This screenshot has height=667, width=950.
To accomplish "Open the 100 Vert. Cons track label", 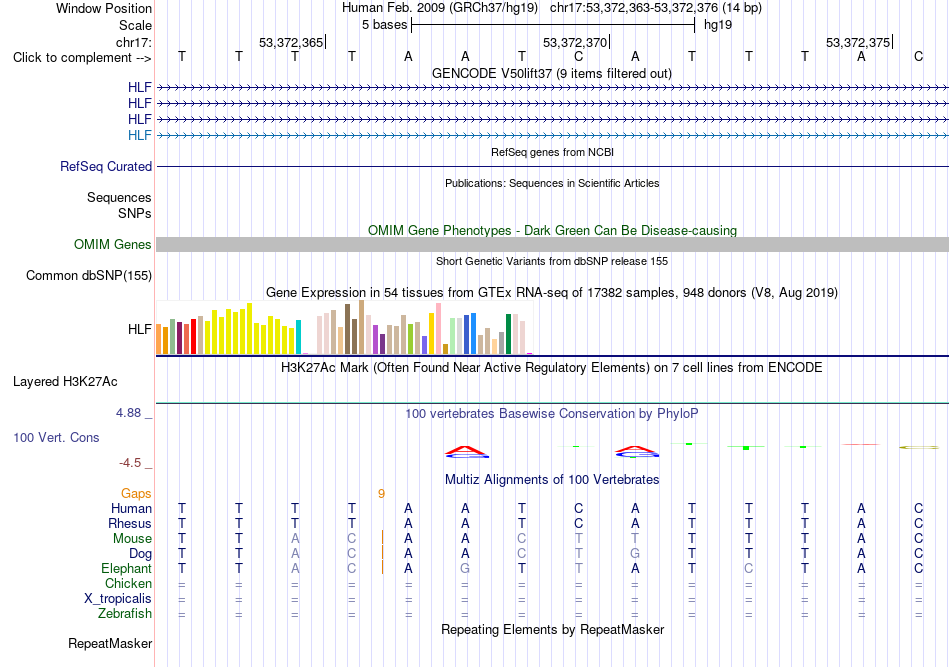I will point(56,437).
